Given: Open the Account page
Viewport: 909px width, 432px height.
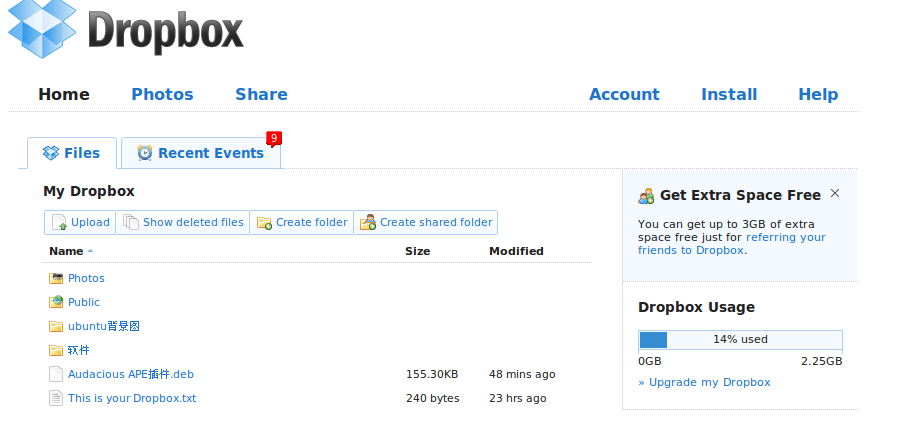Looking at the screenshot, I should 624,95.
